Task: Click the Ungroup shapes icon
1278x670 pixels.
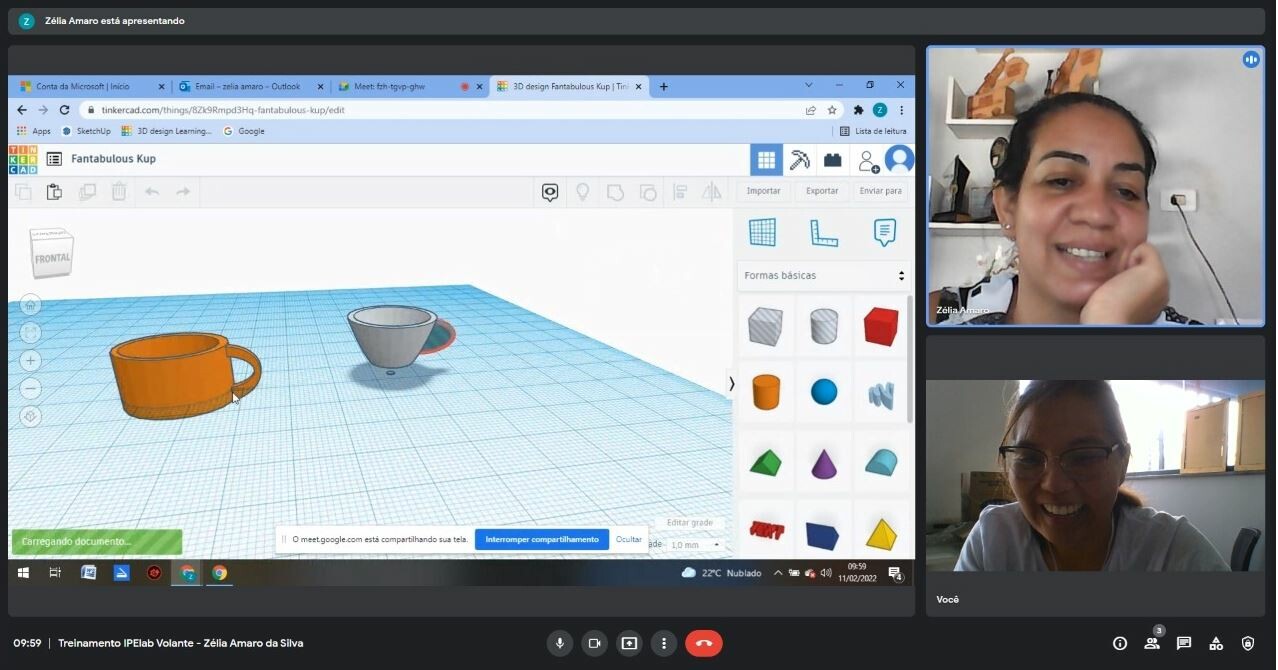Action: [648, 192]
